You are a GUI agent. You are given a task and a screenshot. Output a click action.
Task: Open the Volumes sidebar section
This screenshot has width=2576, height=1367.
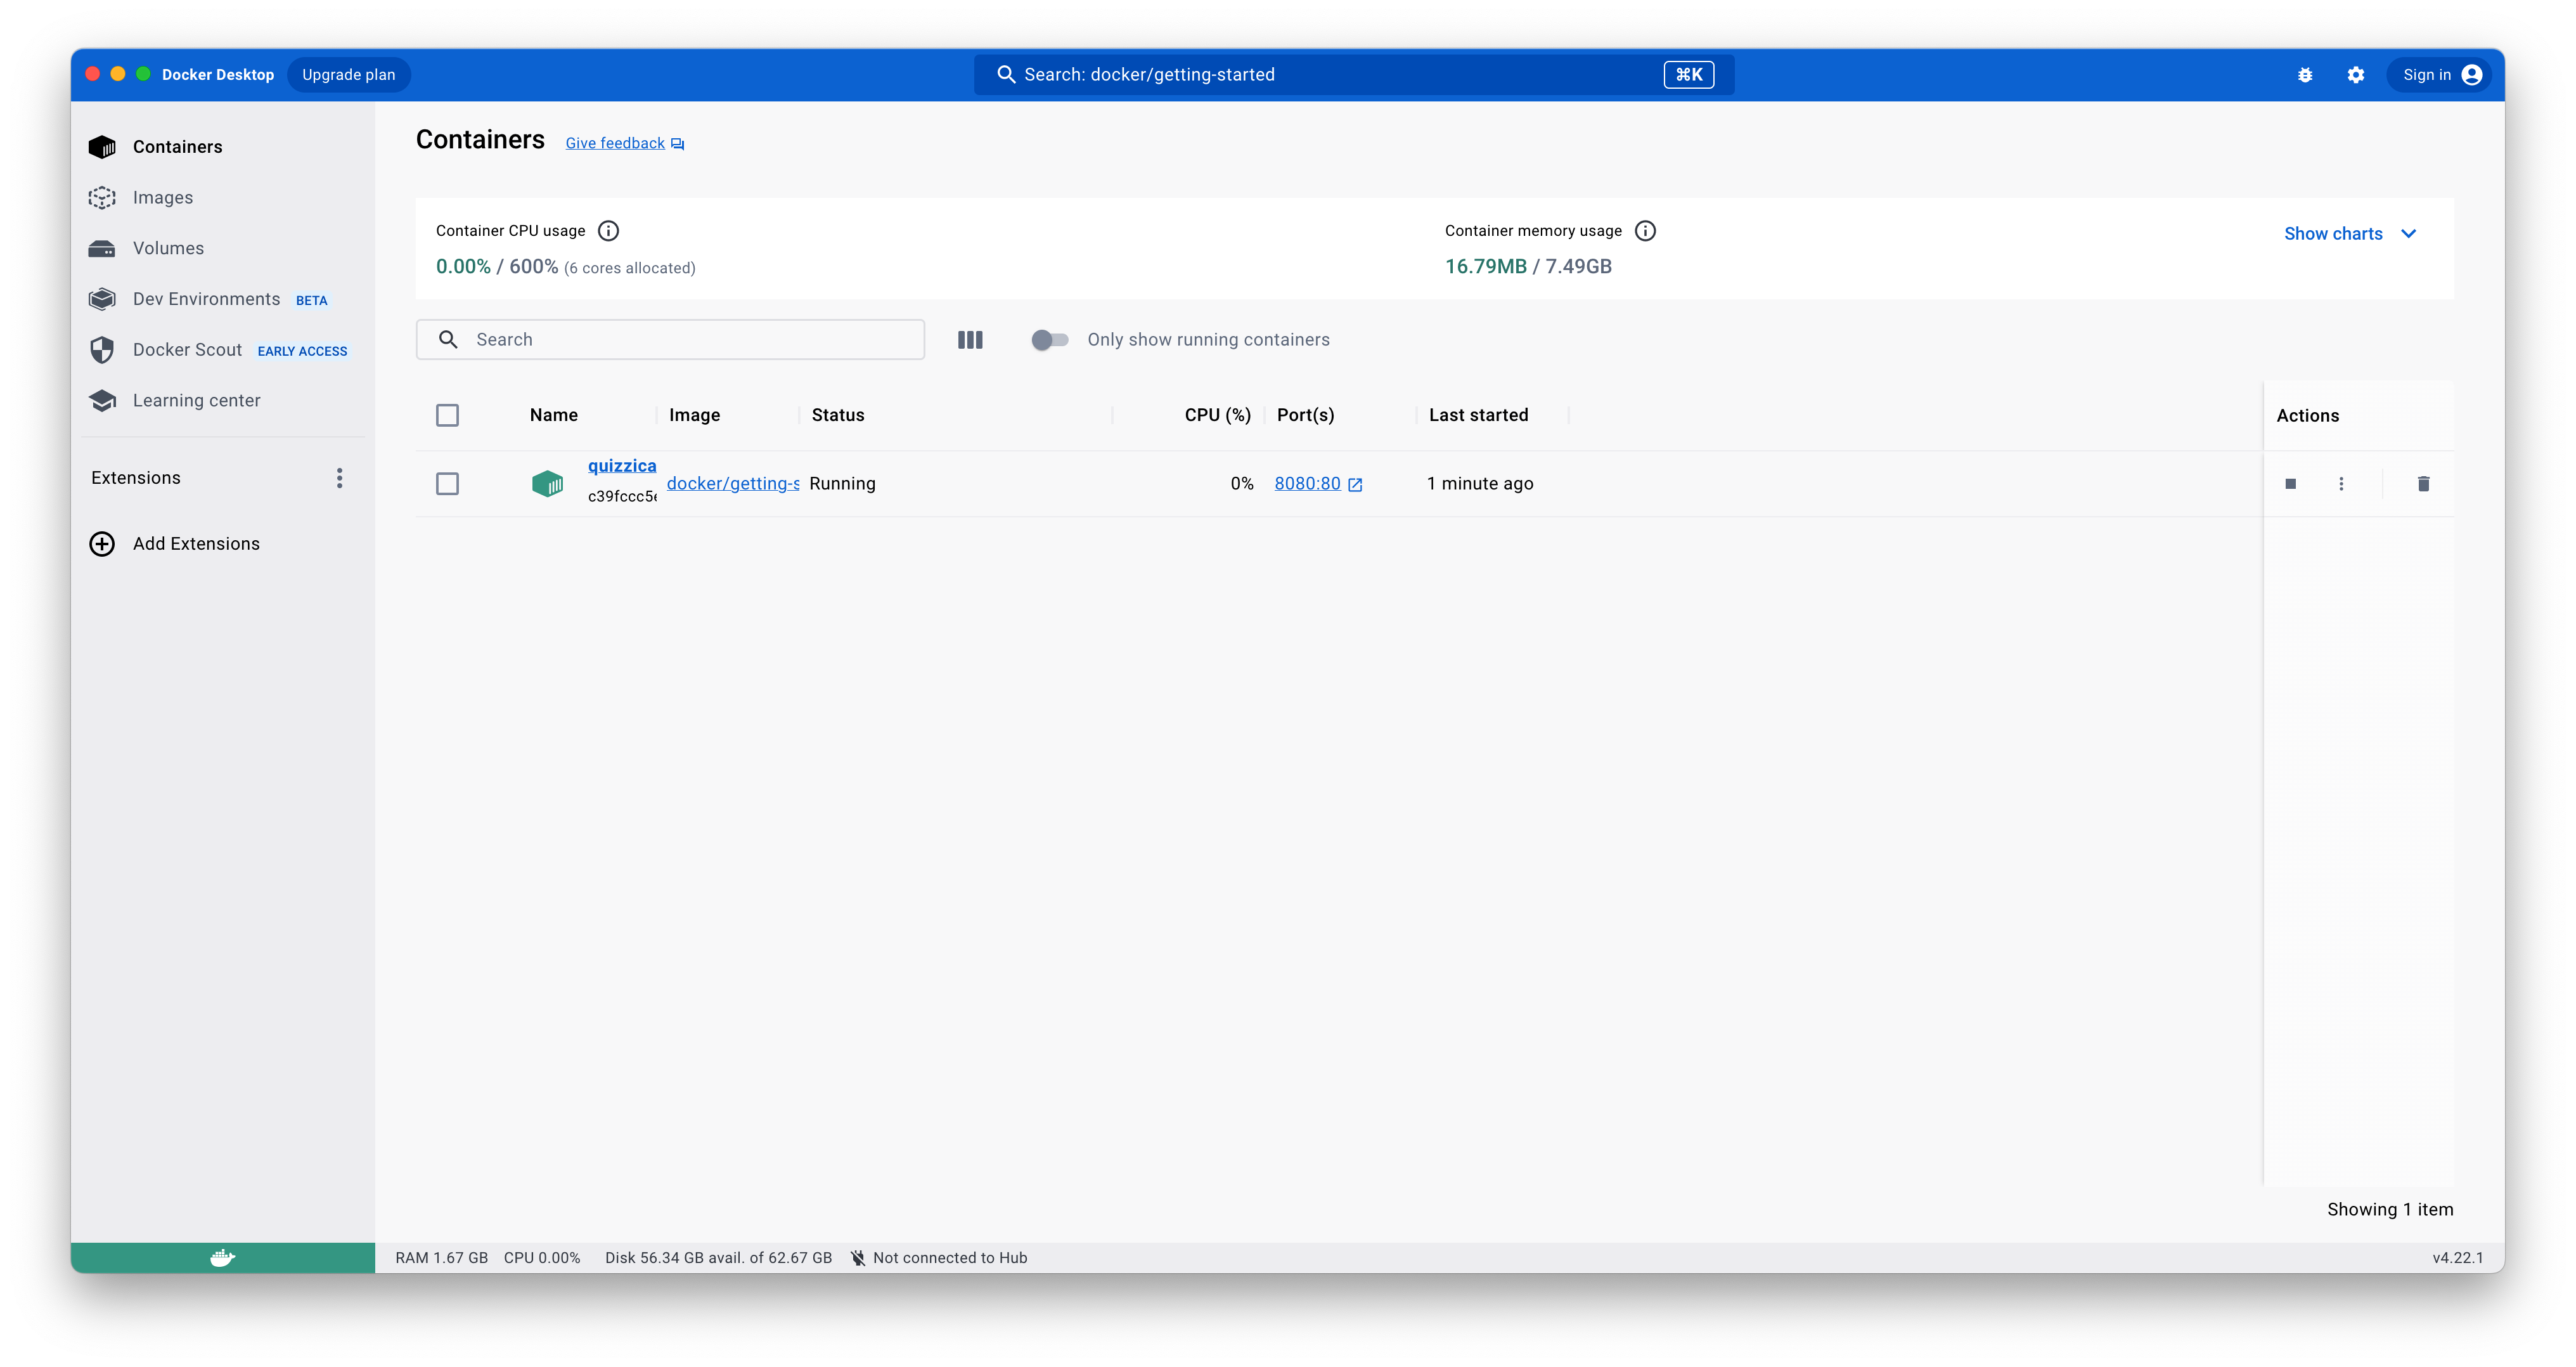(x=222, y=248)
